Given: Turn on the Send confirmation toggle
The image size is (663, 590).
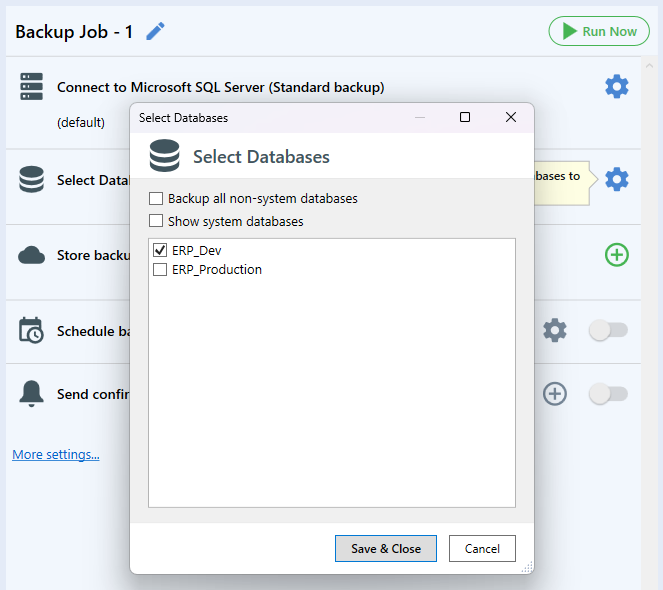Looking at the screenshot, I should (x=608, y=394).
